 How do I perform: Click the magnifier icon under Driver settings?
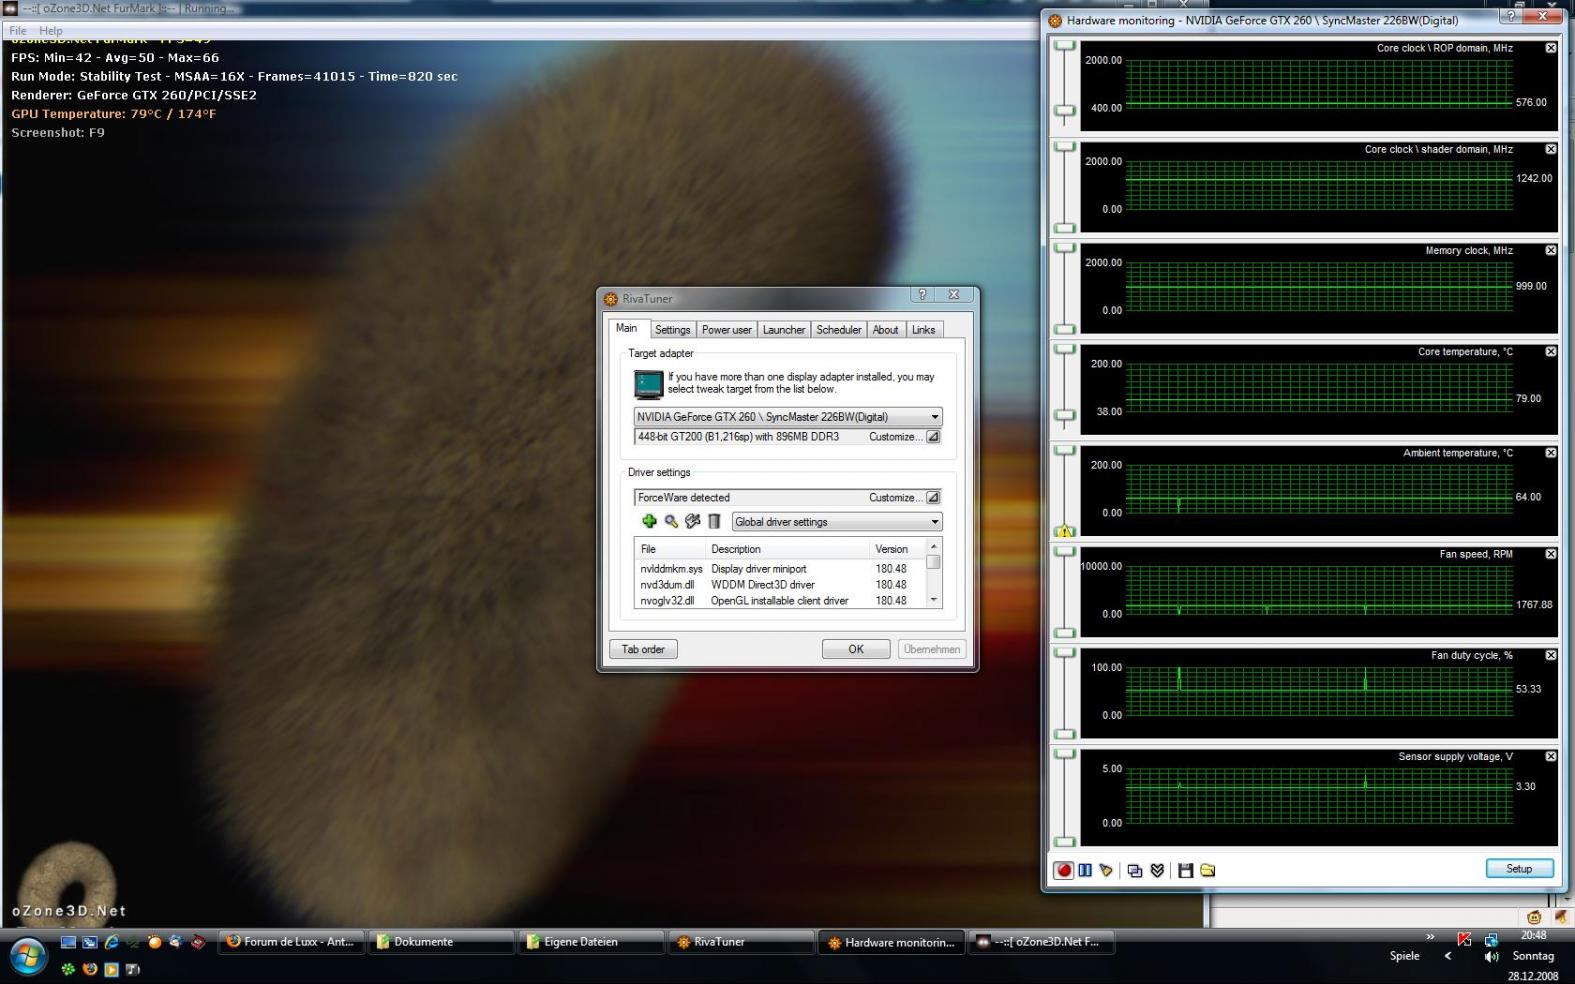tap(671, 521)
